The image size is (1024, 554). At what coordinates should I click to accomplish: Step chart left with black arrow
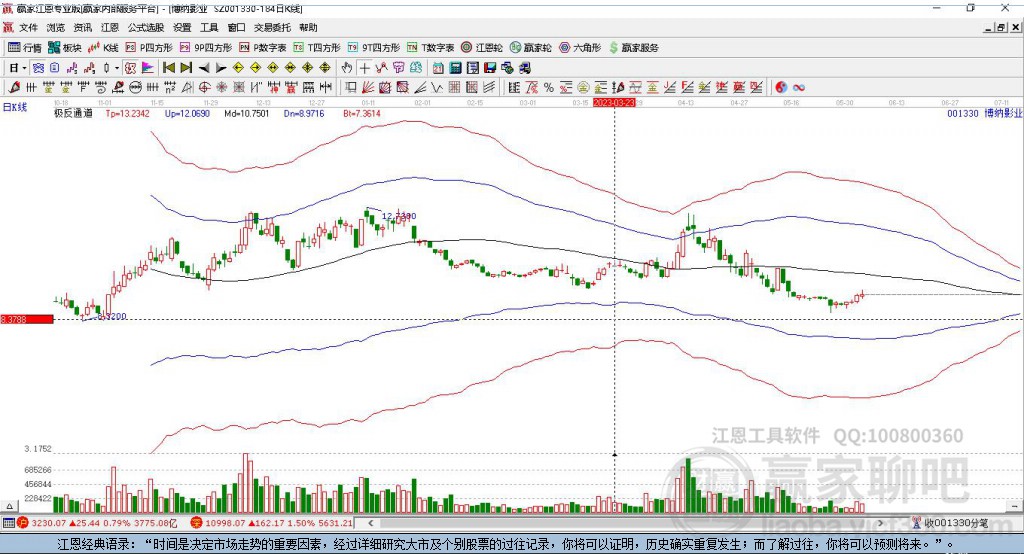[204, 68]
